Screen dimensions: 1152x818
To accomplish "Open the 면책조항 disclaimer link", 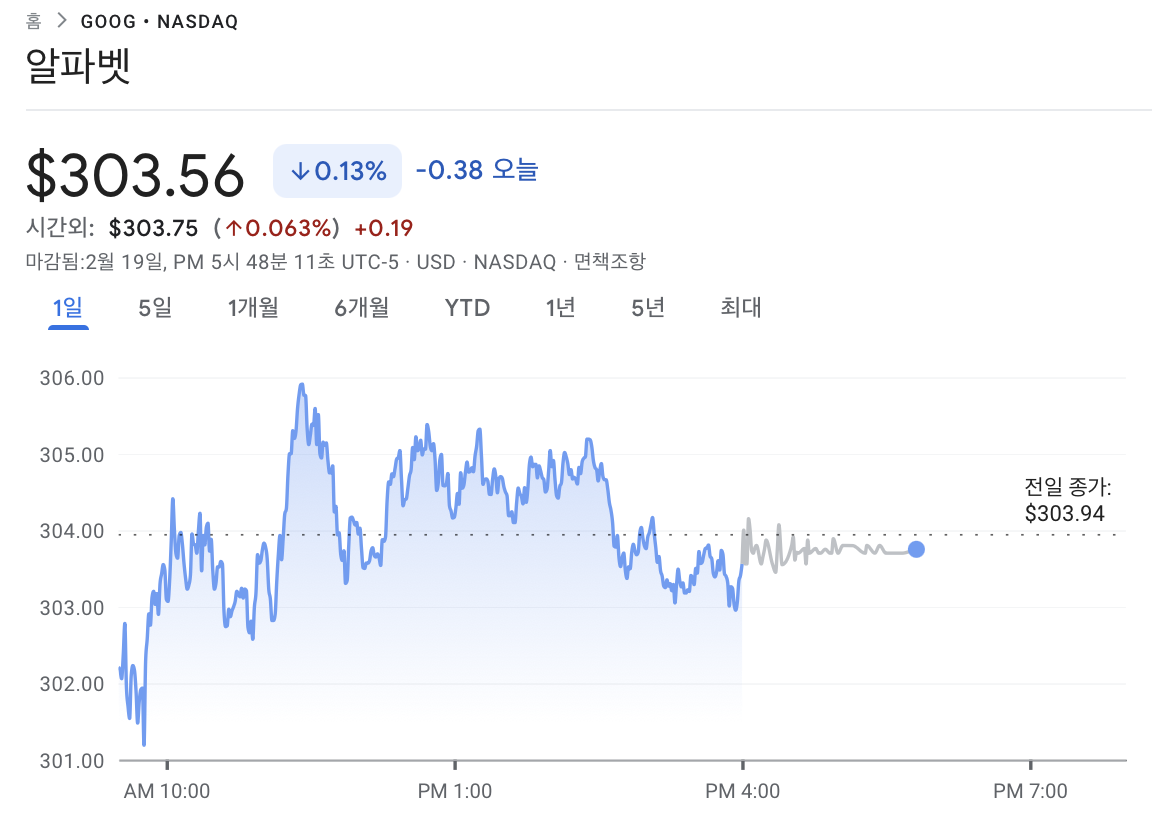I will coord(609,262).
